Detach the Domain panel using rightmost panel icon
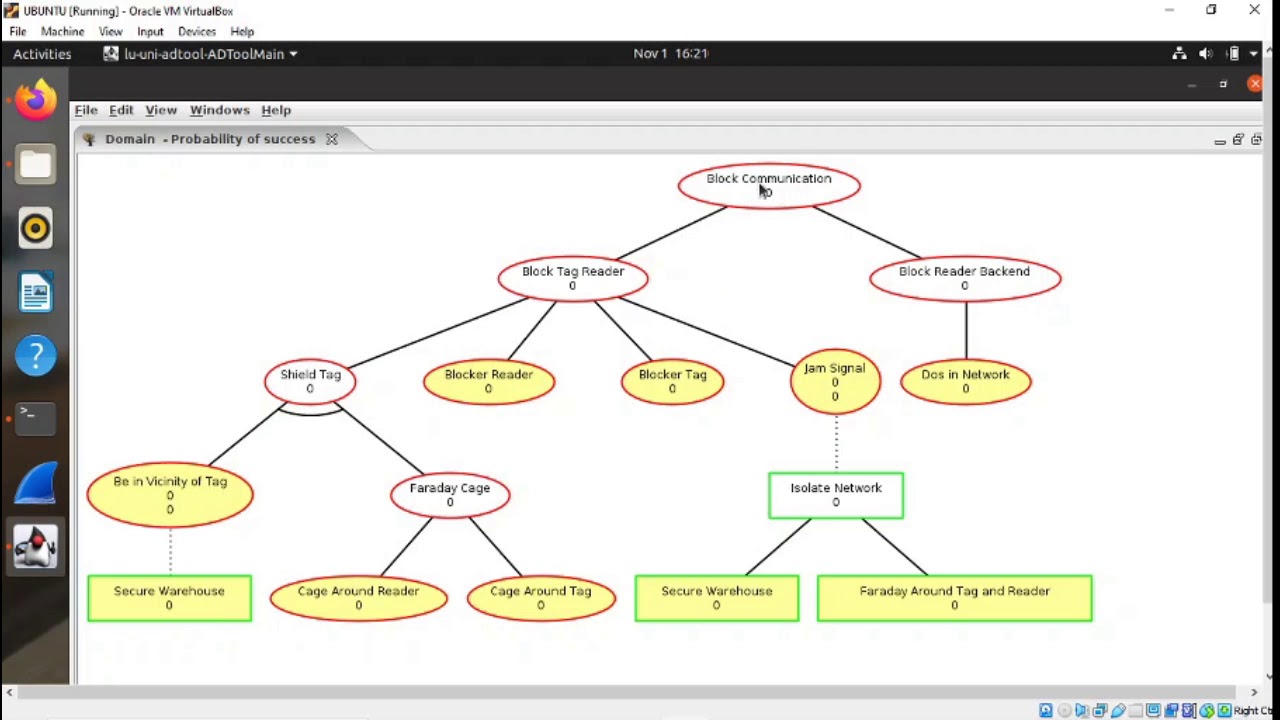 (x=1256, y=140)
